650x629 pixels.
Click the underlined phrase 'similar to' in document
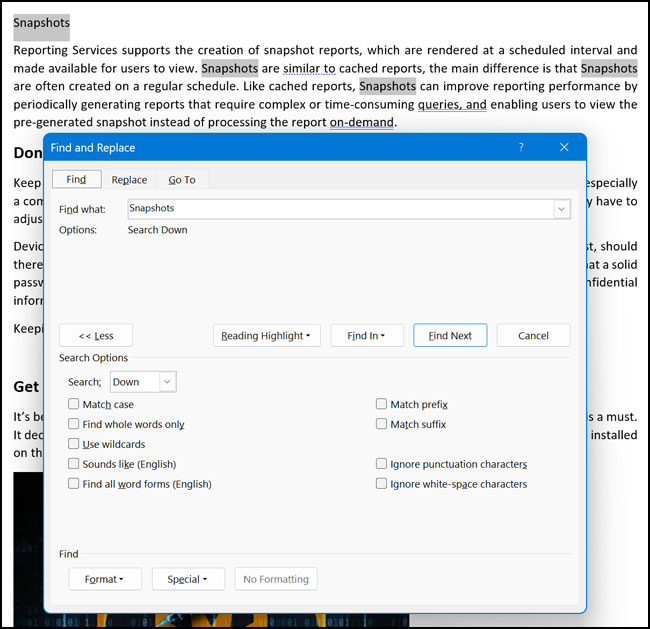coord(309,68)
